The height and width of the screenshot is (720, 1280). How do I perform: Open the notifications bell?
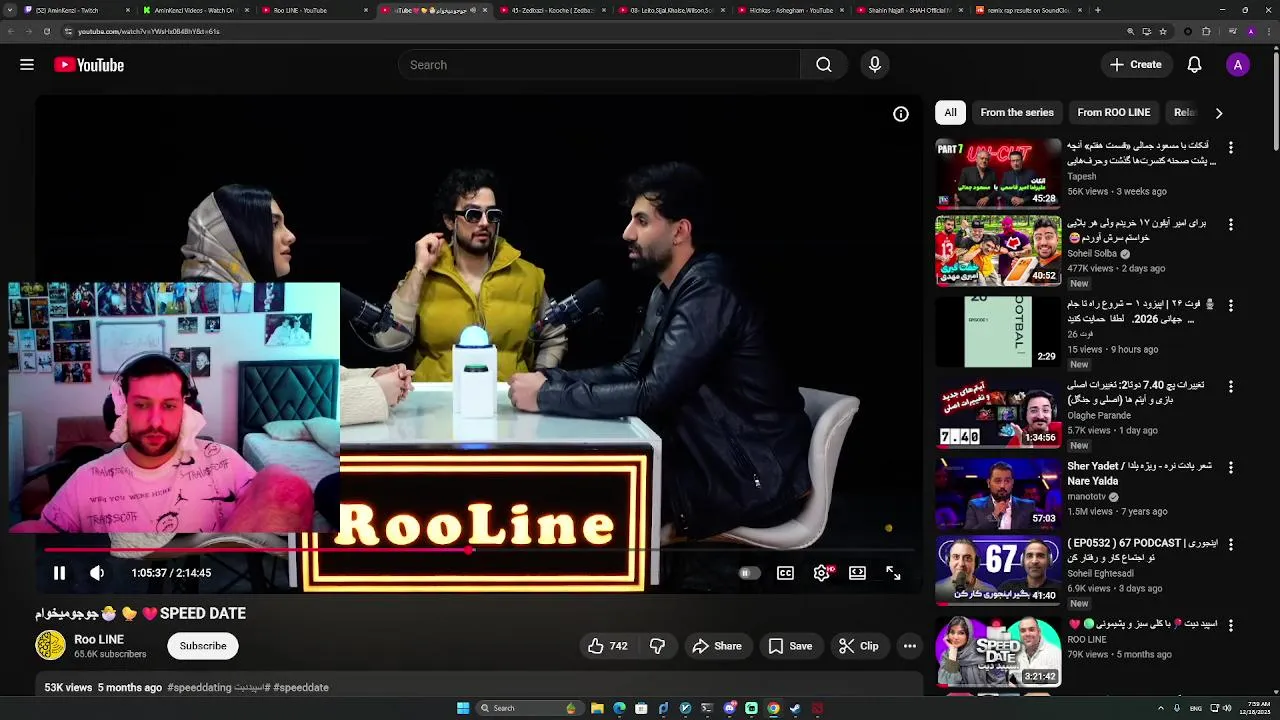[1194, 65]
